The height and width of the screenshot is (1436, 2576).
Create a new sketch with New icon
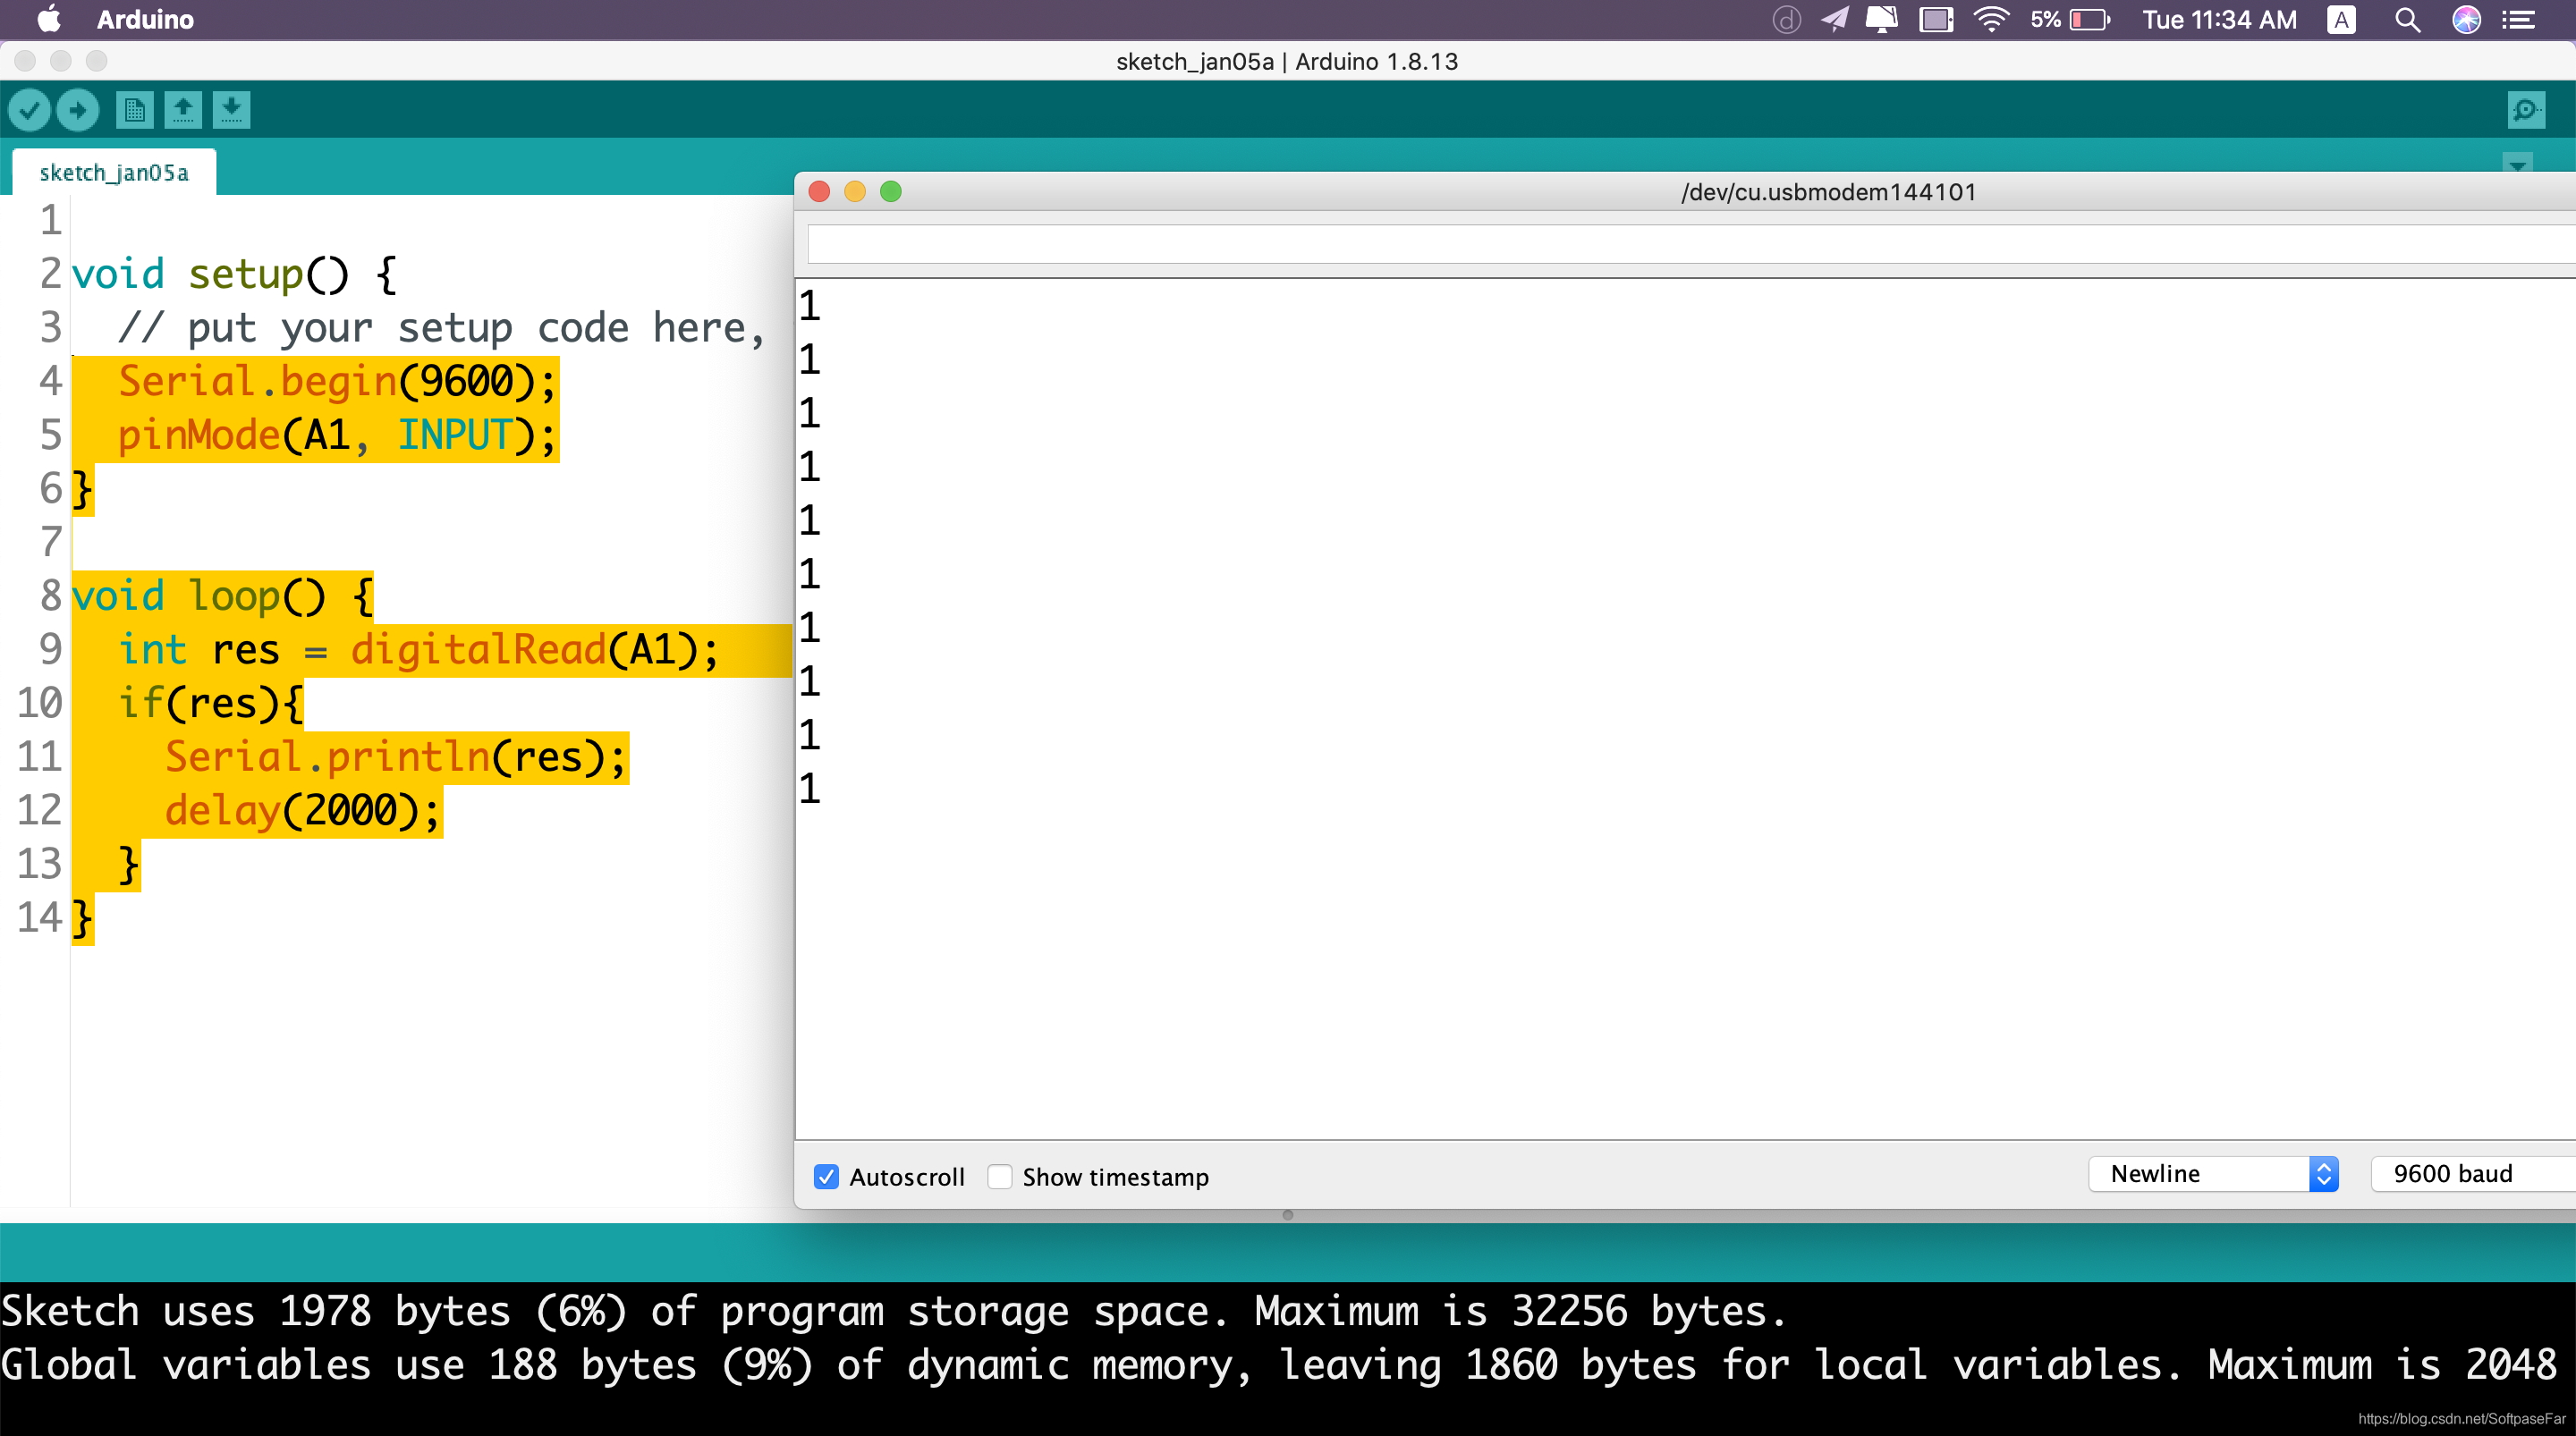[x=134, y=110]
